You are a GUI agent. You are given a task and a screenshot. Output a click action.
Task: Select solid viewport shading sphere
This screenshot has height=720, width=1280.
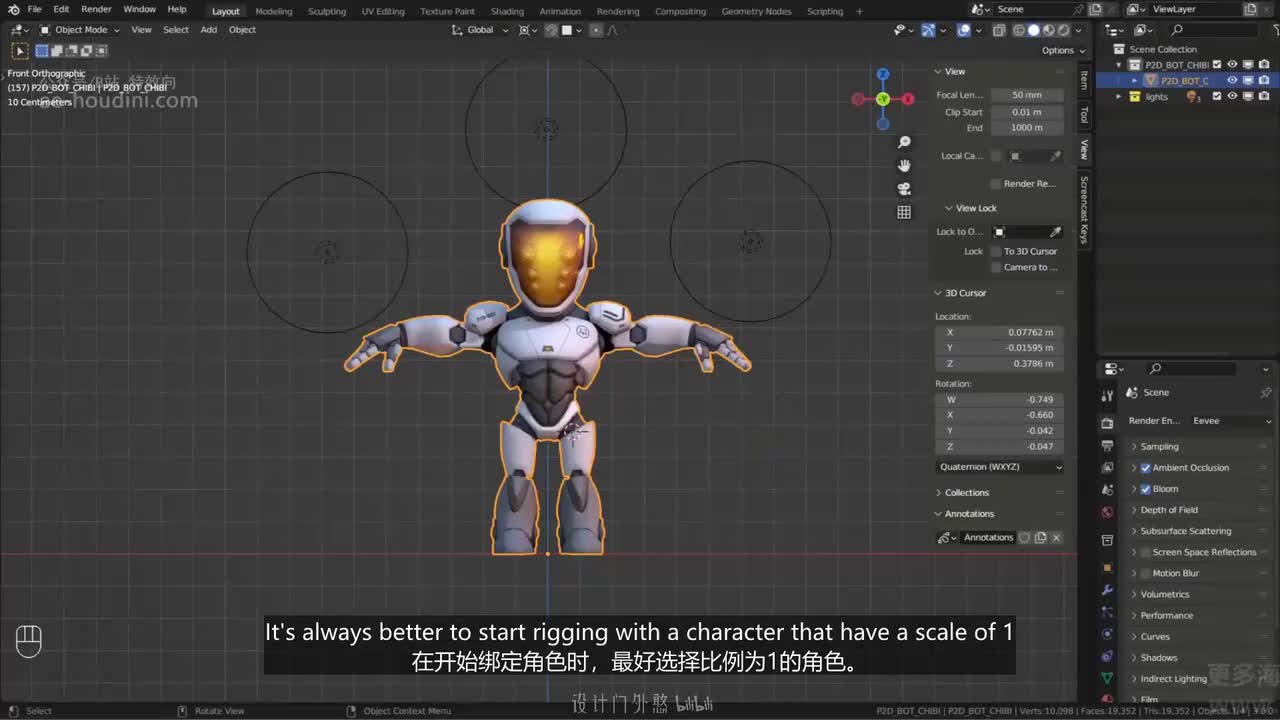(x=1033, y=30)
